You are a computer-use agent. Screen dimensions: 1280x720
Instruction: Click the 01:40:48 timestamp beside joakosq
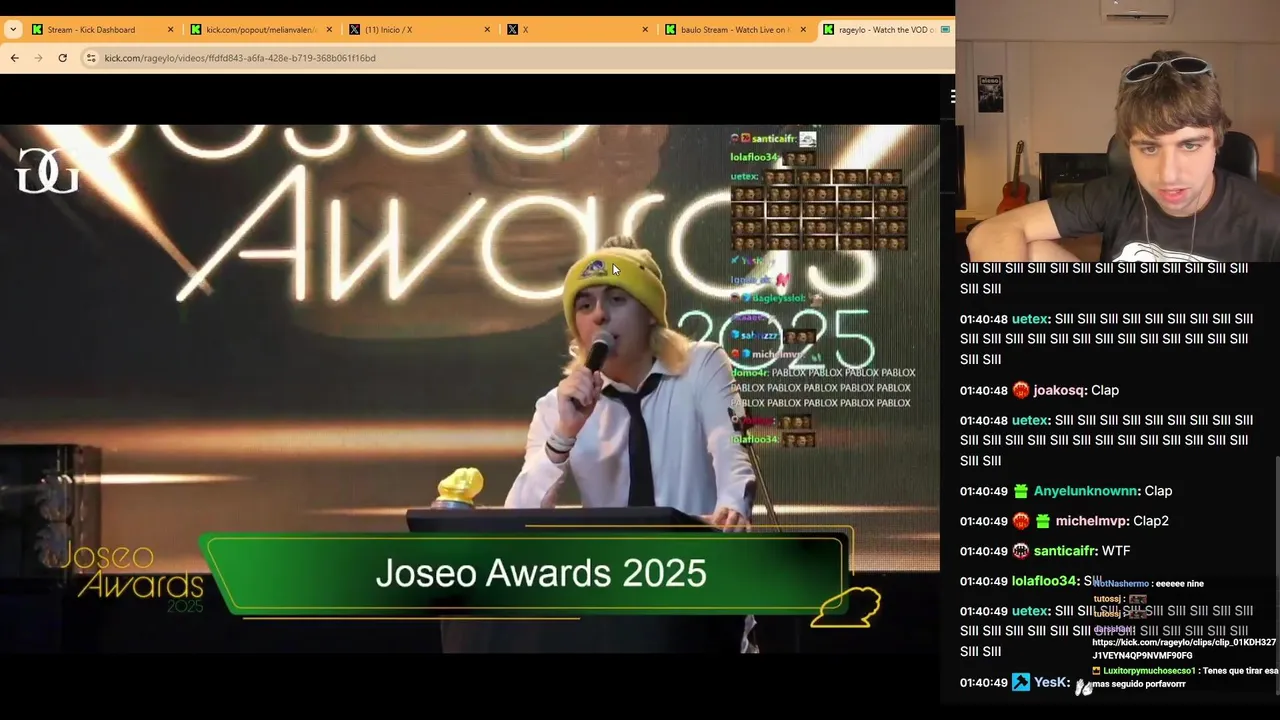click(x=983, y=390)
